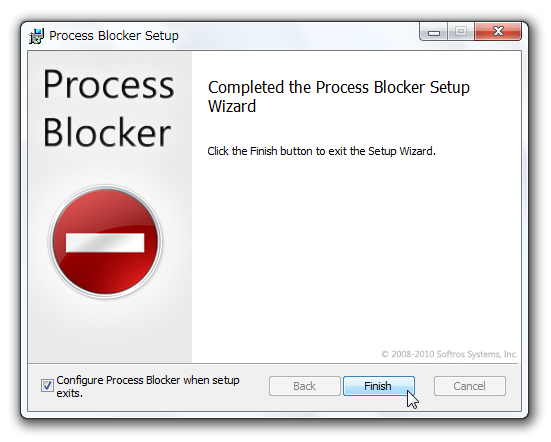Uncheck the Configure Process Blocker checkbox
This screenshot has height=442, width=551.
[x=47, y=385]
